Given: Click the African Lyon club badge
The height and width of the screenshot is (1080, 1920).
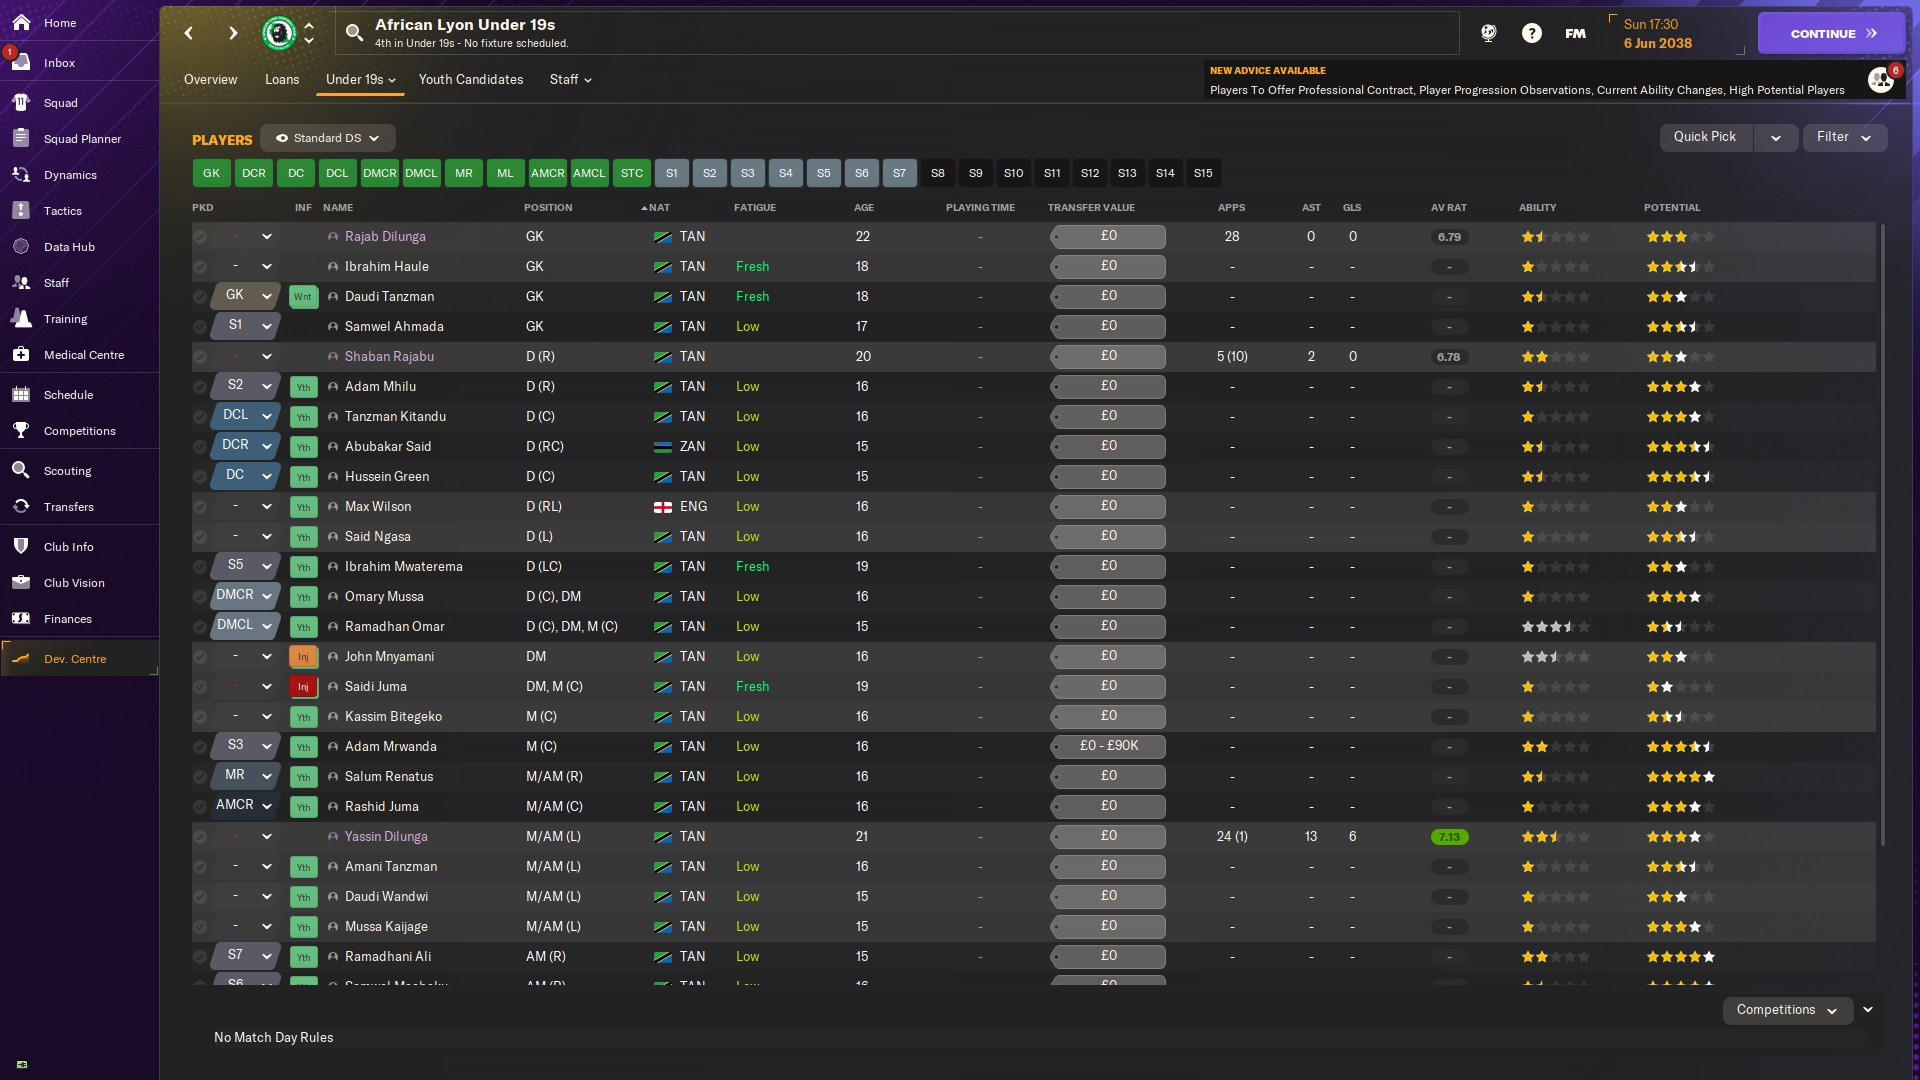Looking at the screenshot, I should [x=279, y=33].
